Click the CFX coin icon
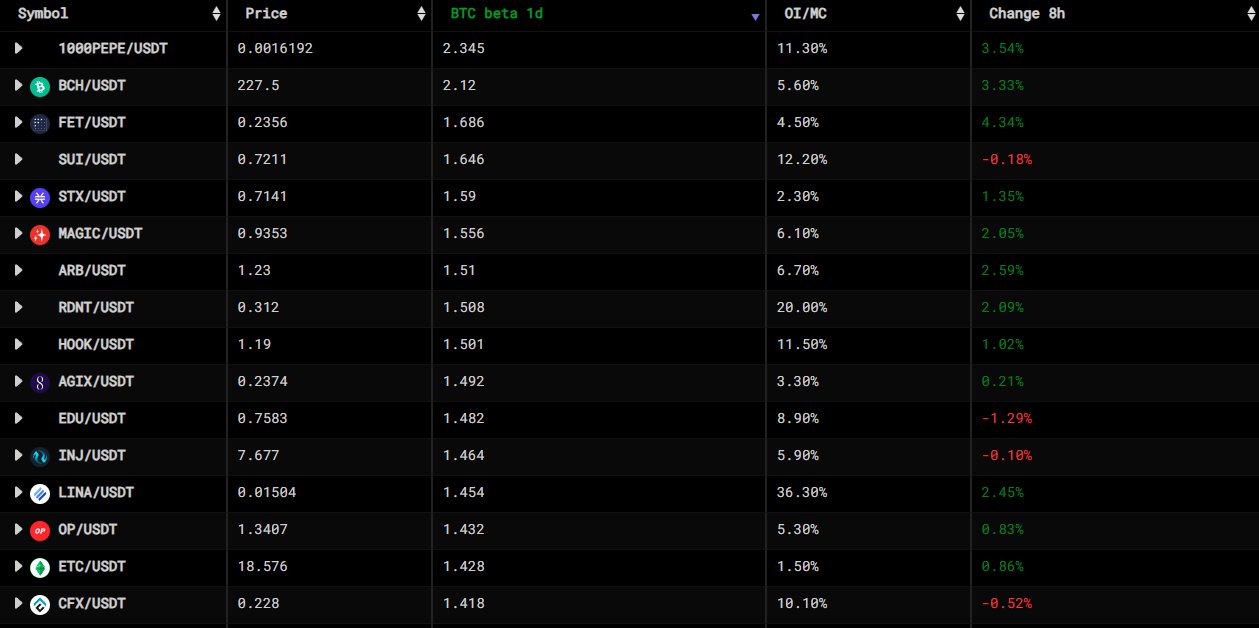Viewport: 1259px width, 628px height. pos(40,604)
